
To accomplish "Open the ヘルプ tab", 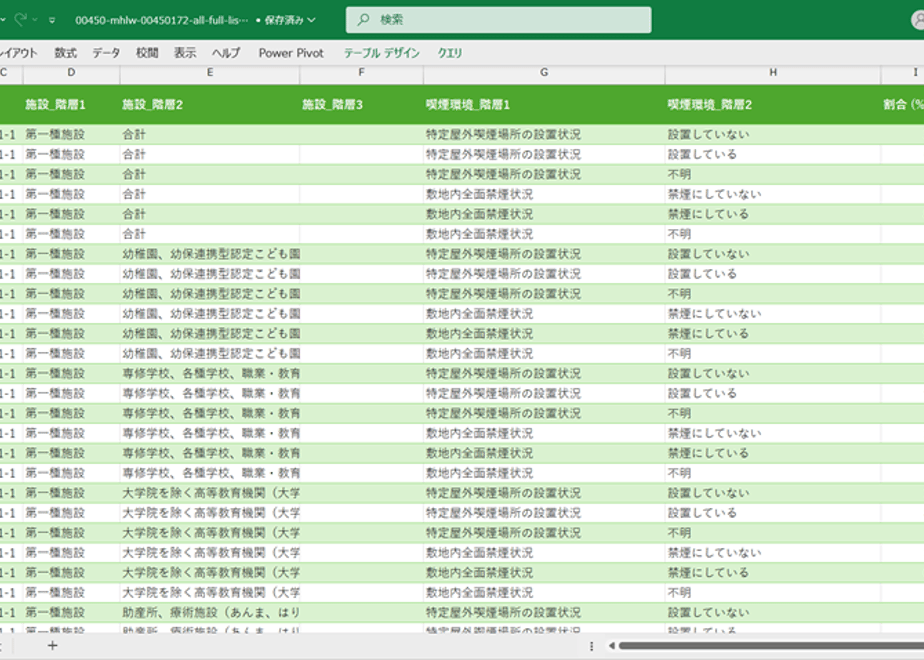I will tap(226, 53).
